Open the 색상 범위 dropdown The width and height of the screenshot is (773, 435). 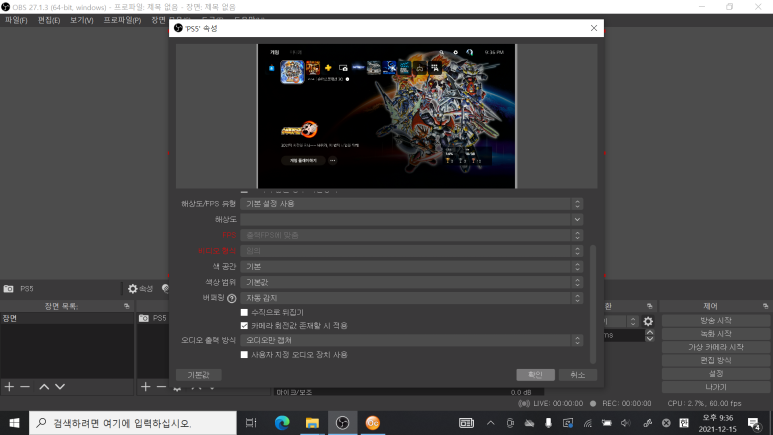coord(412,282)
